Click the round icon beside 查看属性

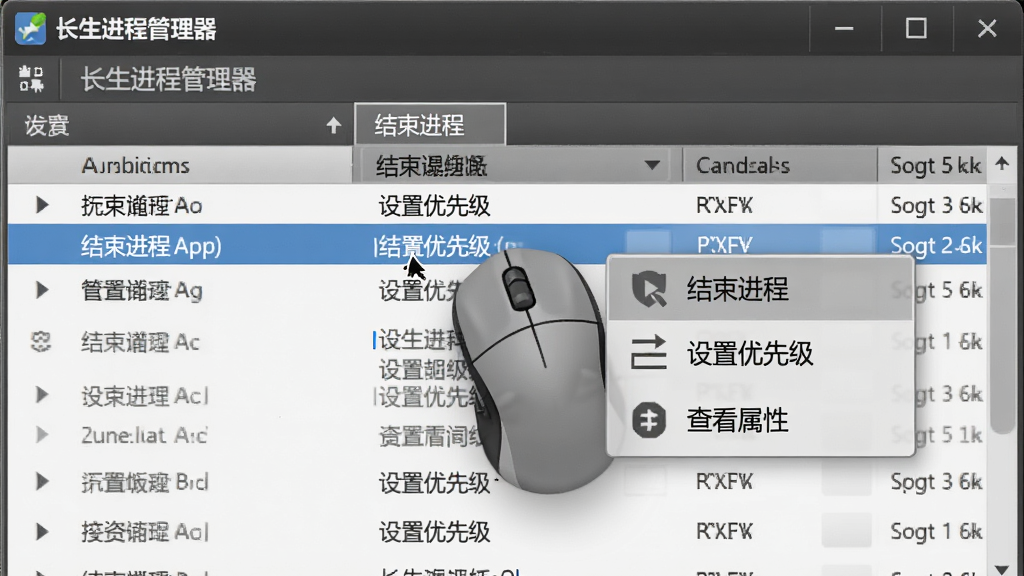(648, 420)
